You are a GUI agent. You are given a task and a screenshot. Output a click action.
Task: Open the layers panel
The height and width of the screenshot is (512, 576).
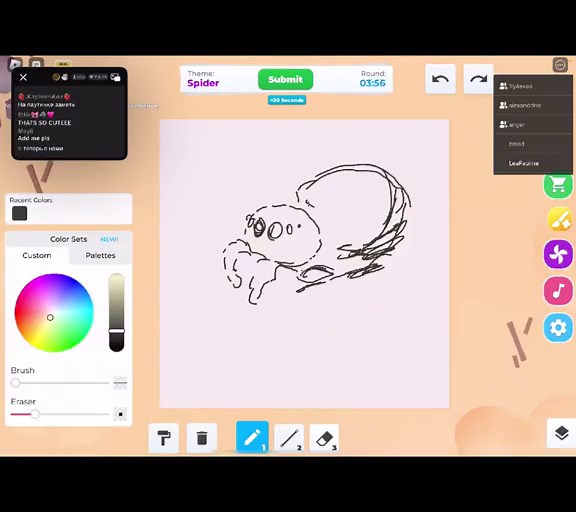[561, 433]
